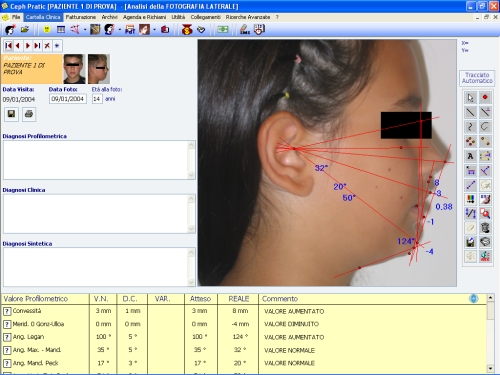Screen dimensions: 500x375
Task: Click the asterisk new record button
Action: [57, 46]
